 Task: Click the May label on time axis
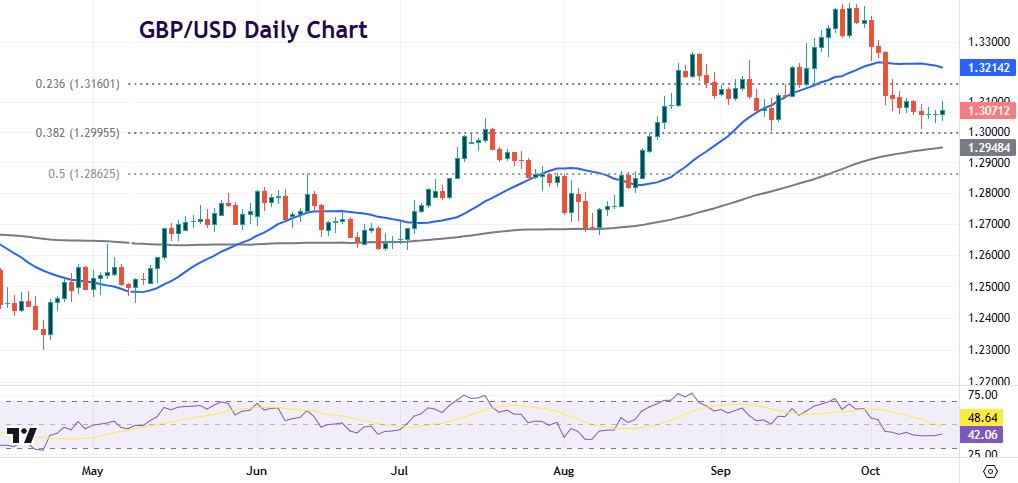pyautogui.click(x=92, y=469)
